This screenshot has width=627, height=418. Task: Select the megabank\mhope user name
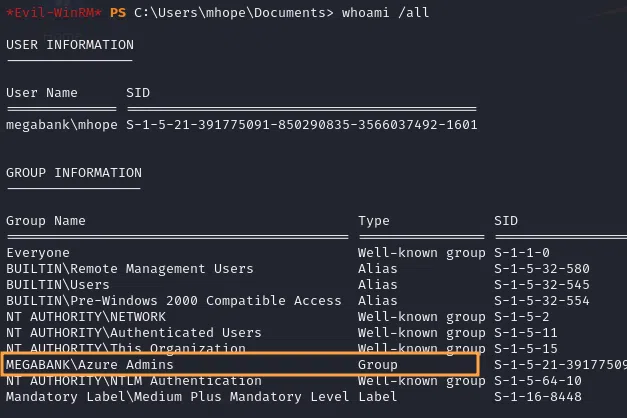point(61,125)
